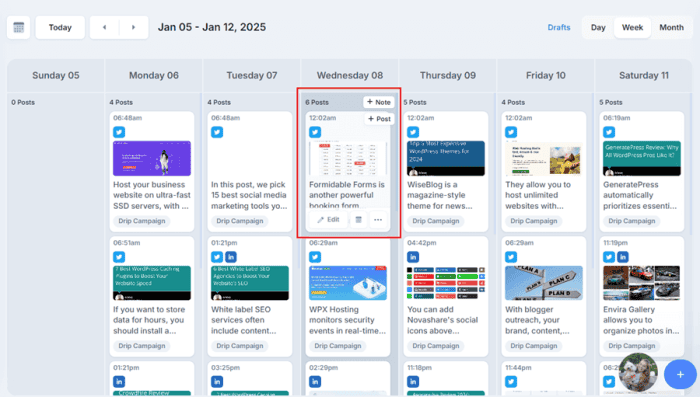Click Twitter icon on Friday 12:02am post
The width and height of the screenshot is (700, 397).
511,132
